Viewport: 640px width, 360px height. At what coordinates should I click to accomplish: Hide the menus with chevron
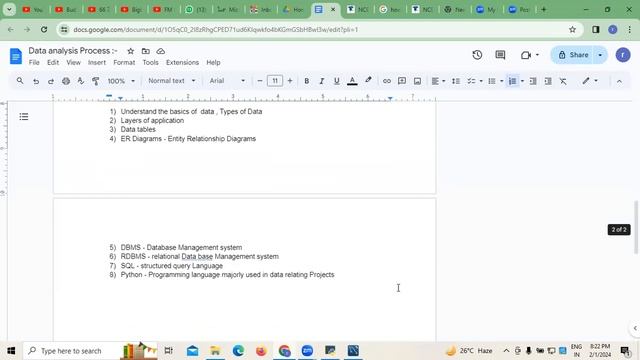pyautogui.click(x=619, y=81)
